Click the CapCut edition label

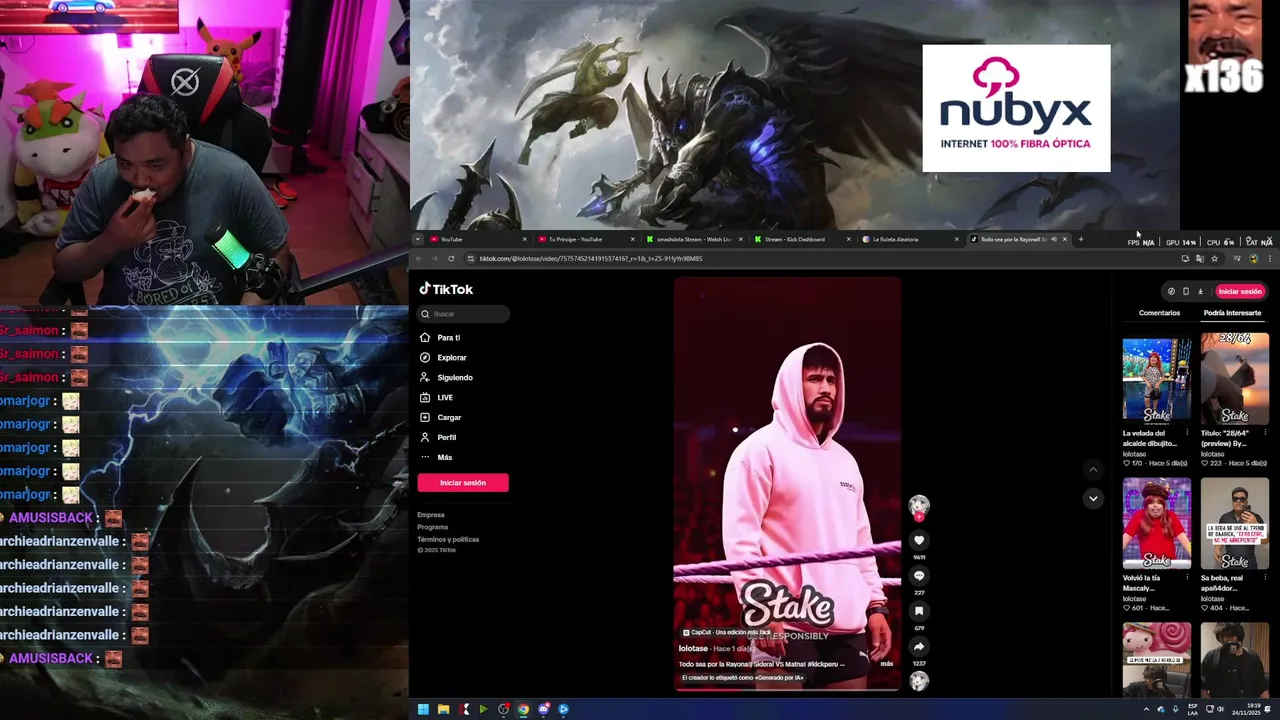(727, 633)
